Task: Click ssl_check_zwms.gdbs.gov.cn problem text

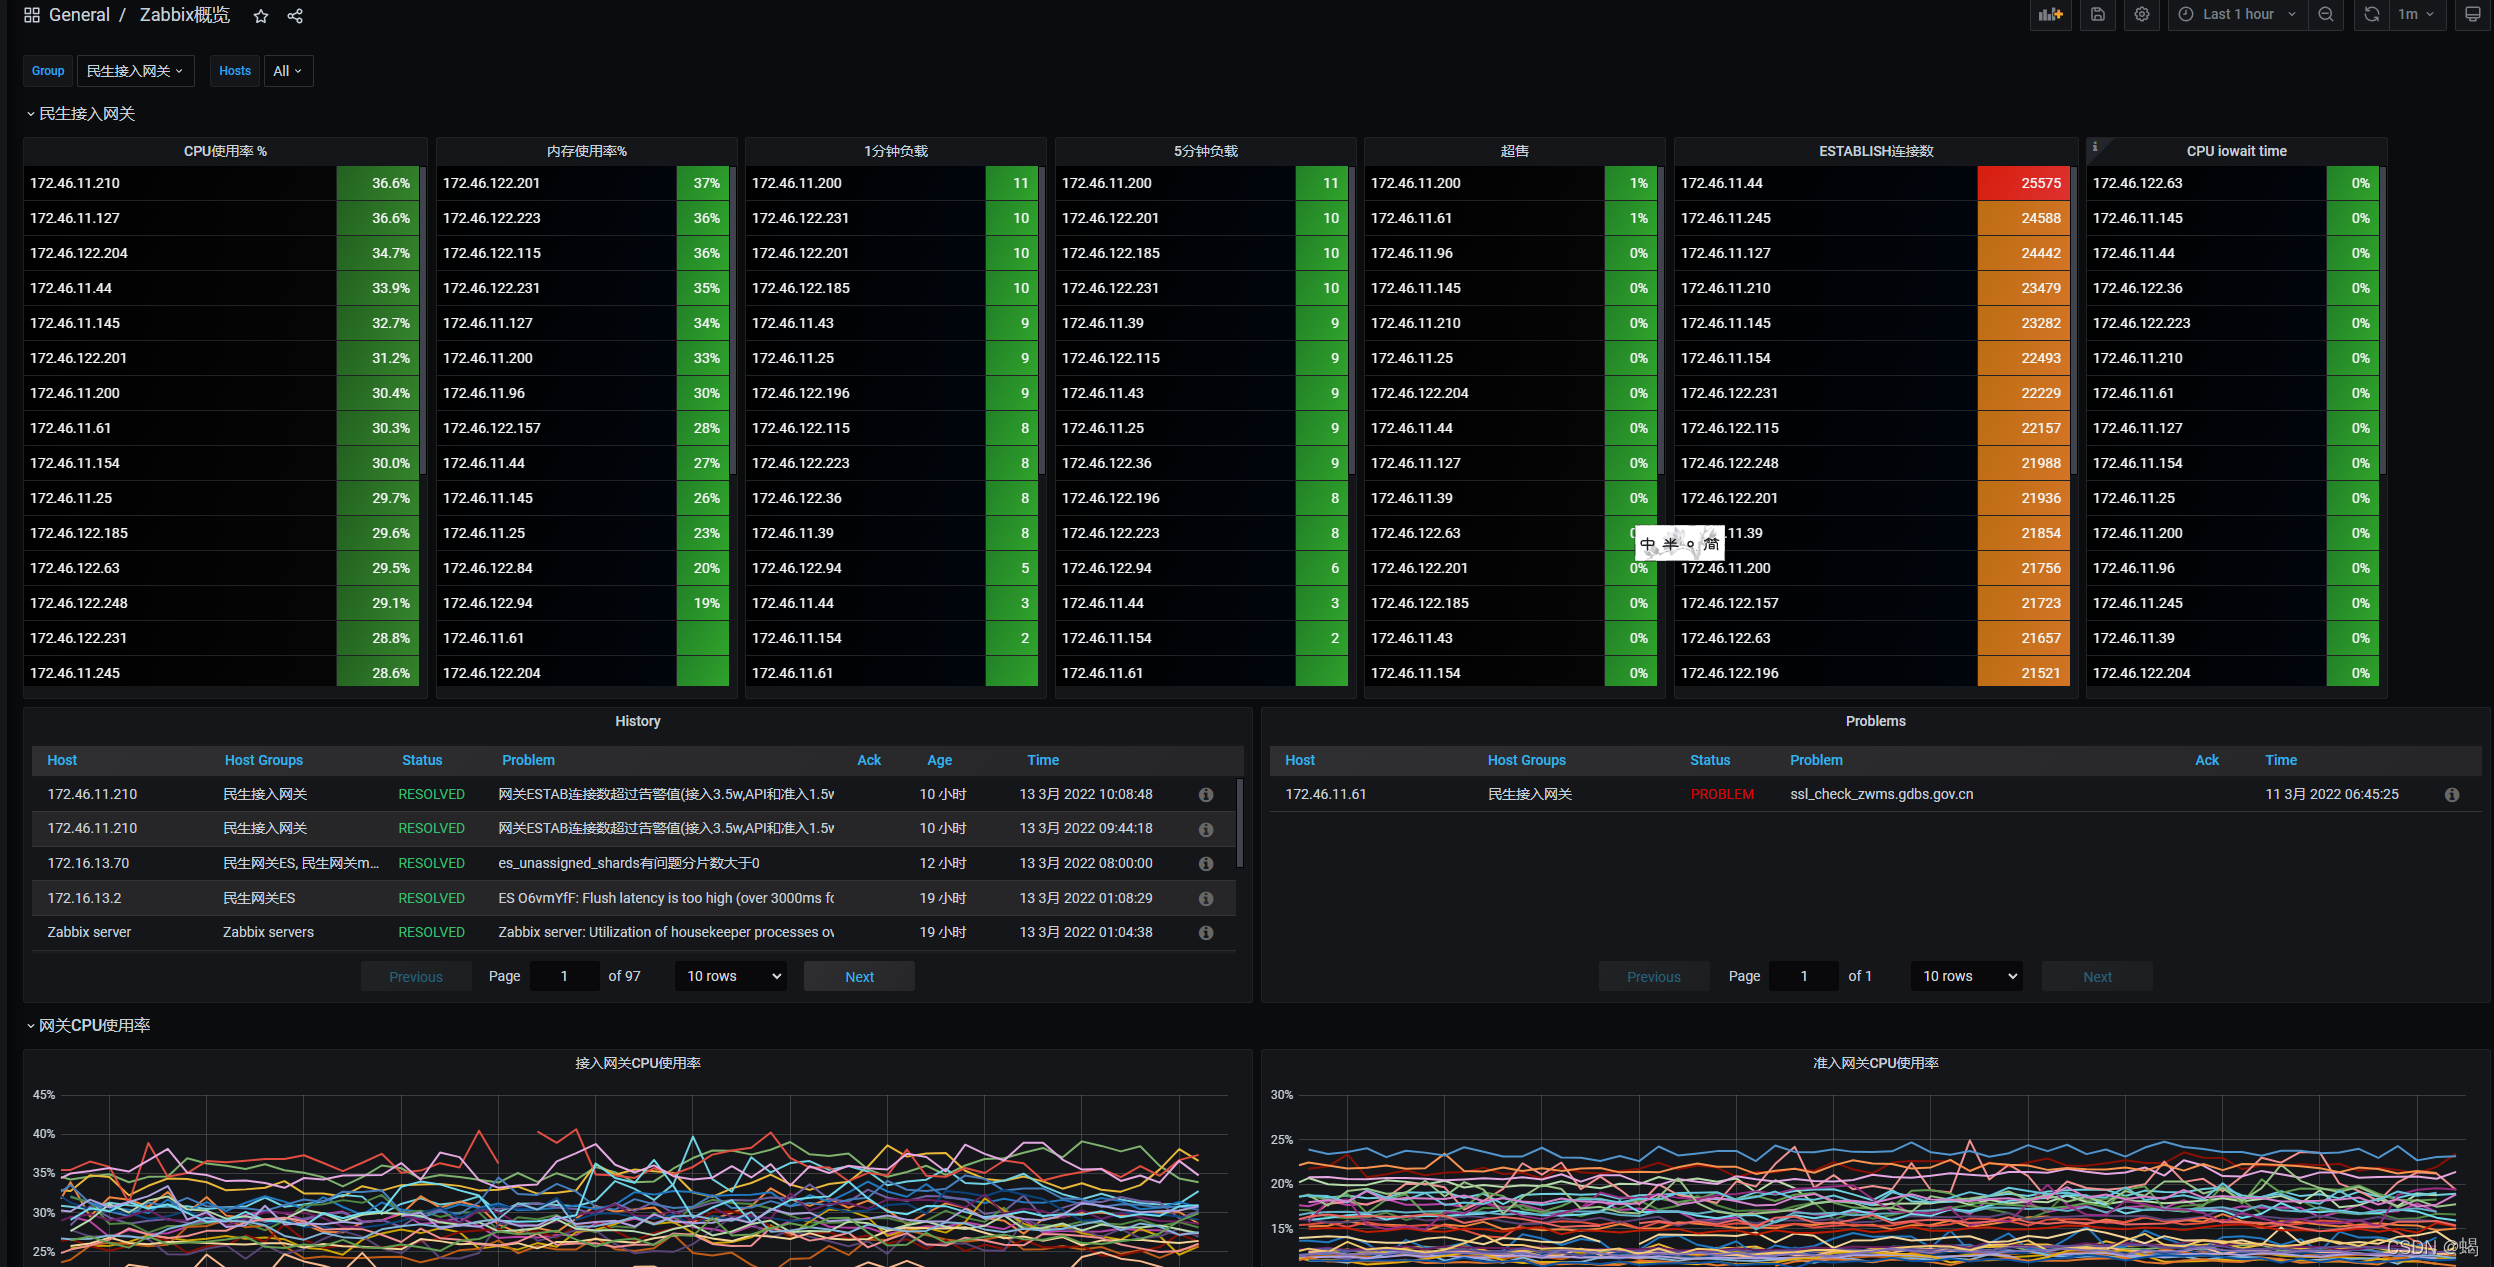Action: 1882,795
